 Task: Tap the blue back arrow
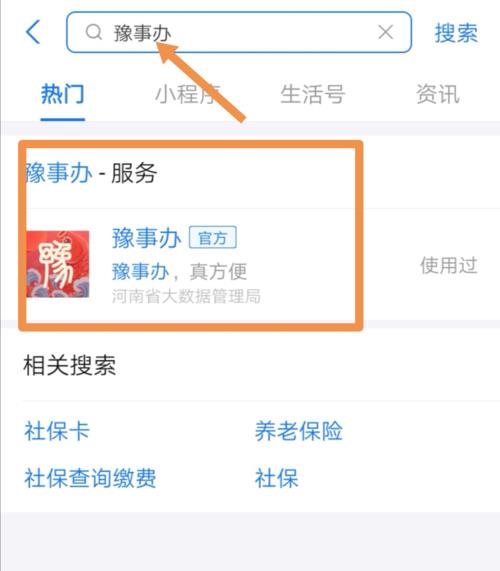(33, 32)
